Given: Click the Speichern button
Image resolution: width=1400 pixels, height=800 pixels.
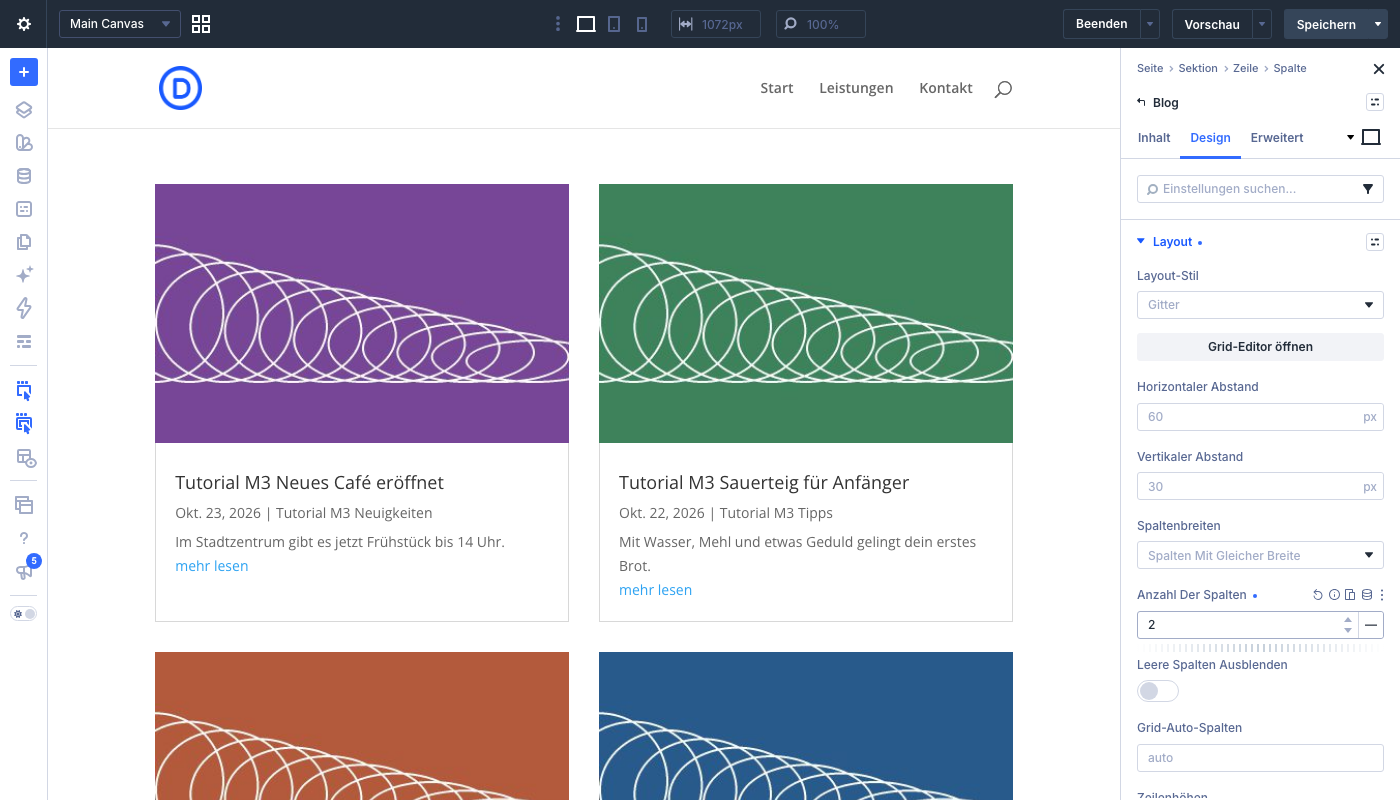Looking at the screenshot, I should click(x=1326, y=24).
